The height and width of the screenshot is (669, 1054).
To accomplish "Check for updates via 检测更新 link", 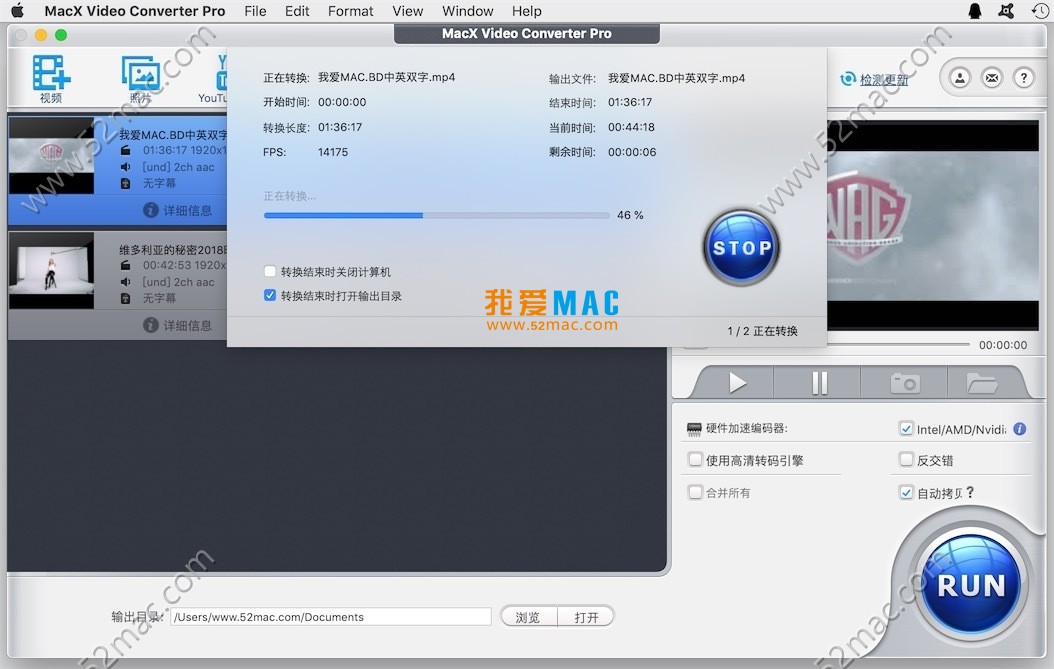I will coord(883,79).
